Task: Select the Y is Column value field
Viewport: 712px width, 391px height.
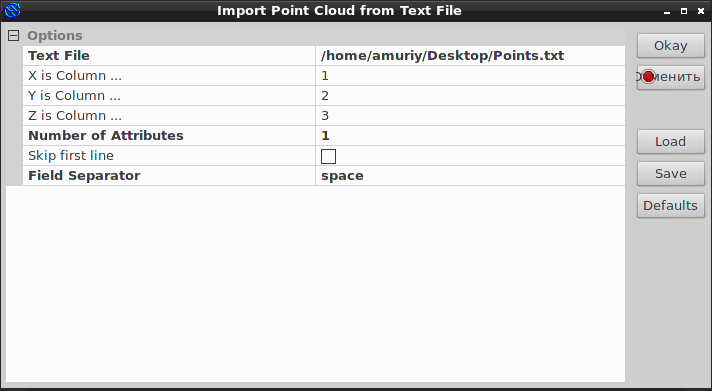Action: point(470,95)
